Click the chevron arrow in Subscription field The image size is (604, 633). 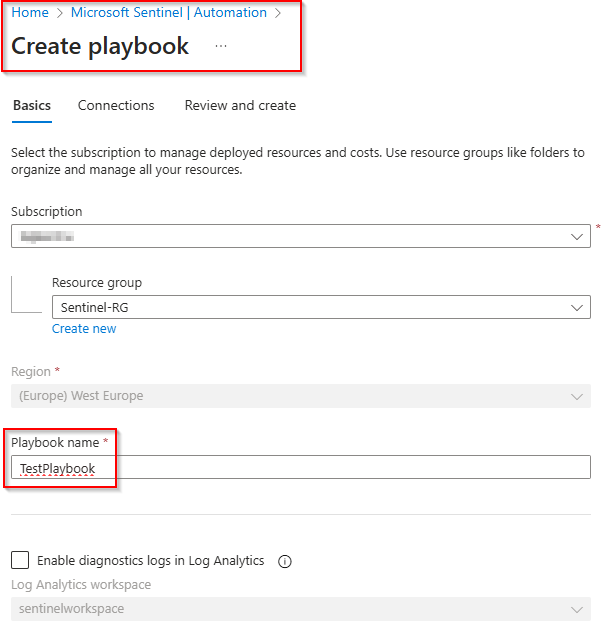[577, 236]
